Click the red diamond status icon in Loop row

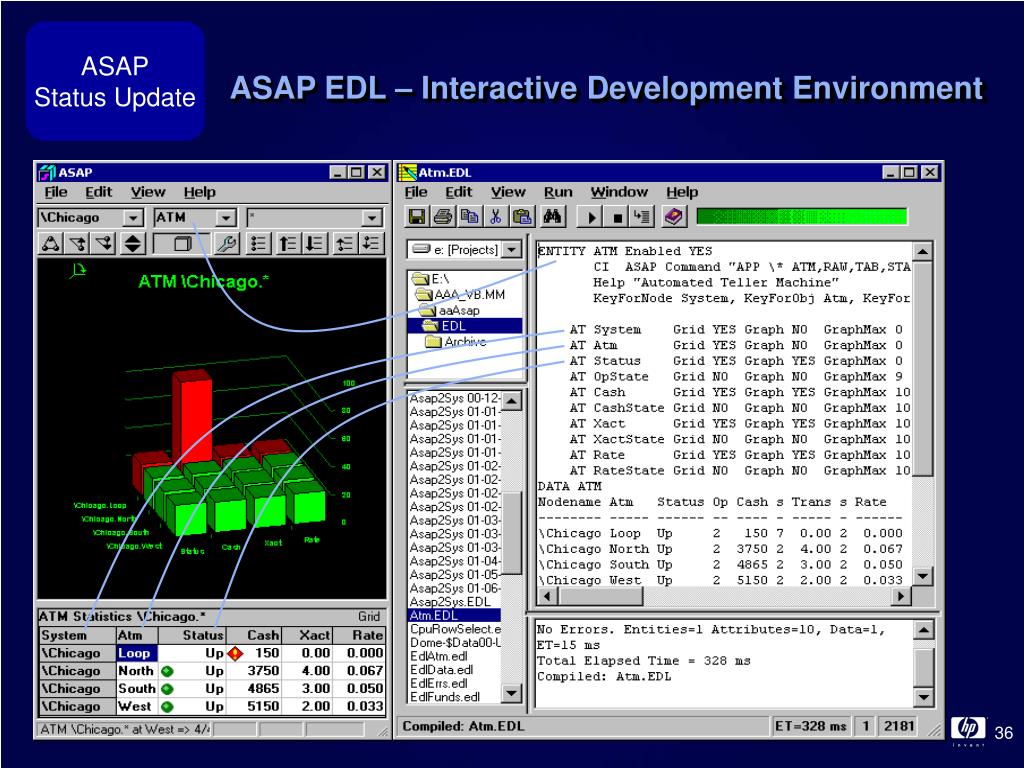click(x=235, y=653)
